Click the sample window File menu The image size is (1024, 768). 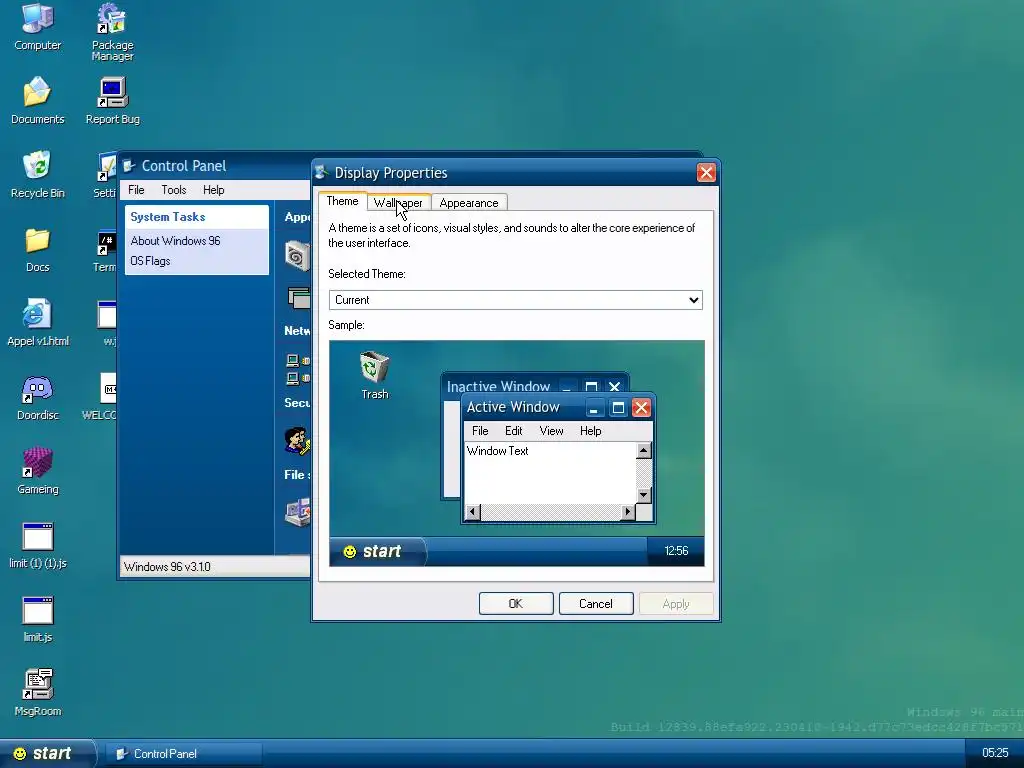click(x=480, y=431)
